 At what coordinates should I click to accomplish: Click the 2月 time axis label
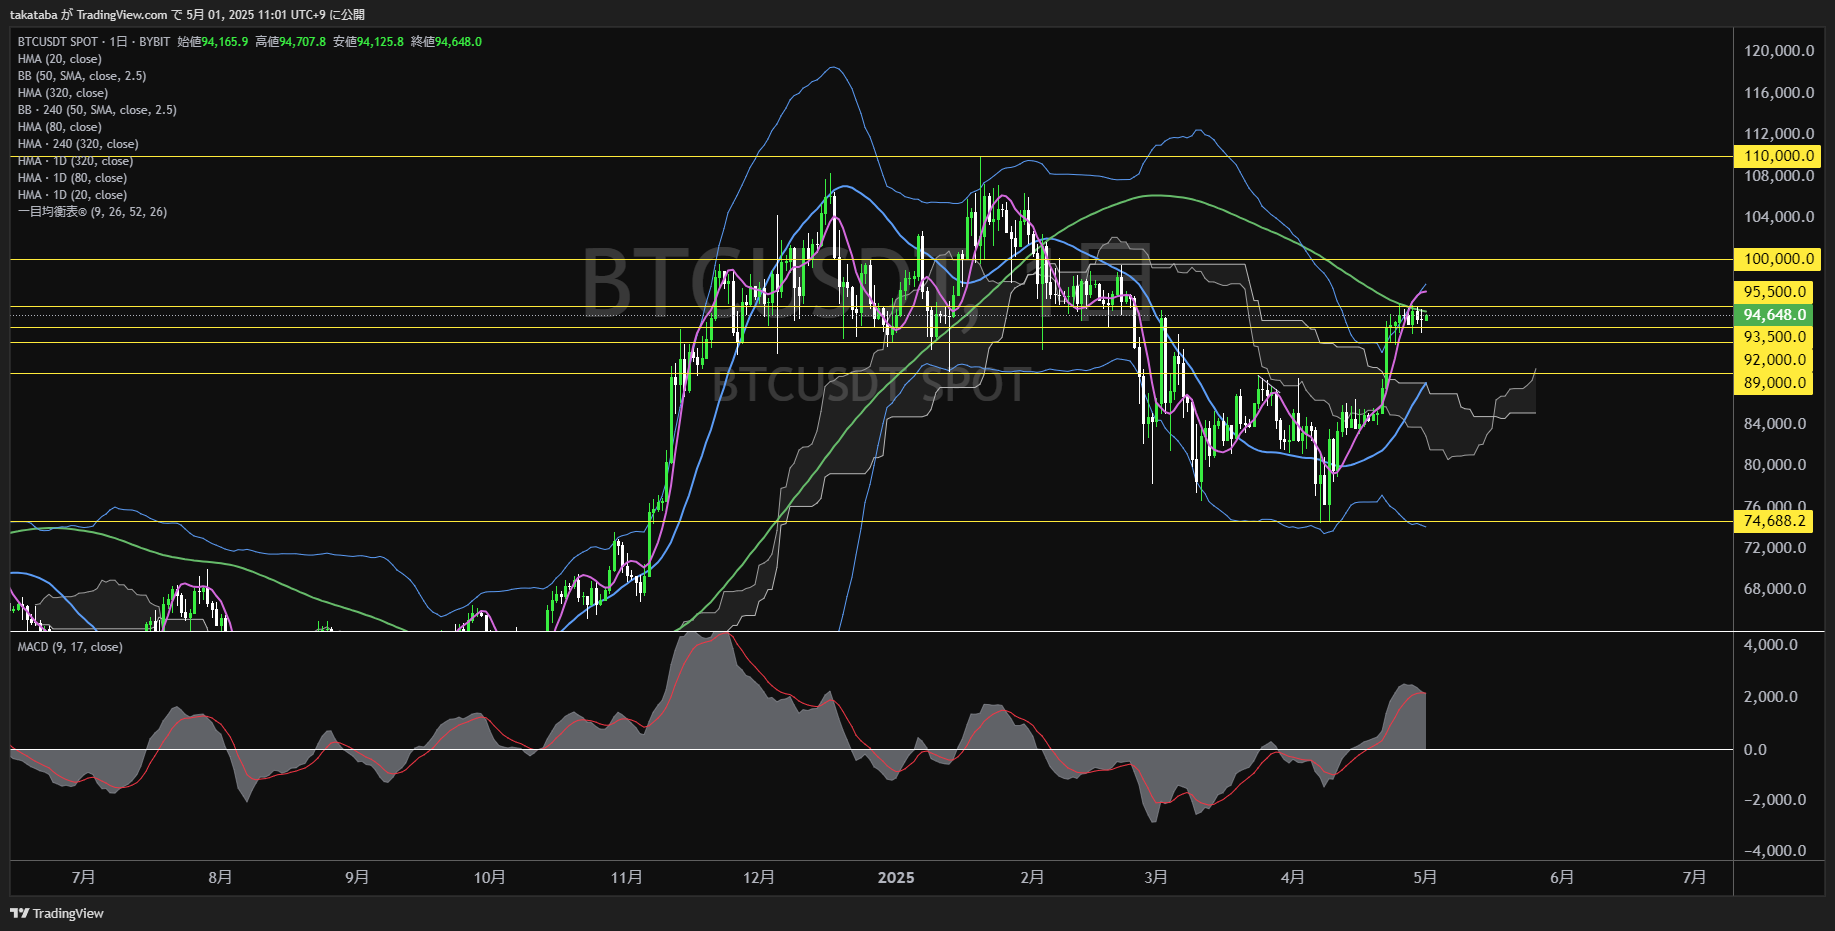[1032, 877]
